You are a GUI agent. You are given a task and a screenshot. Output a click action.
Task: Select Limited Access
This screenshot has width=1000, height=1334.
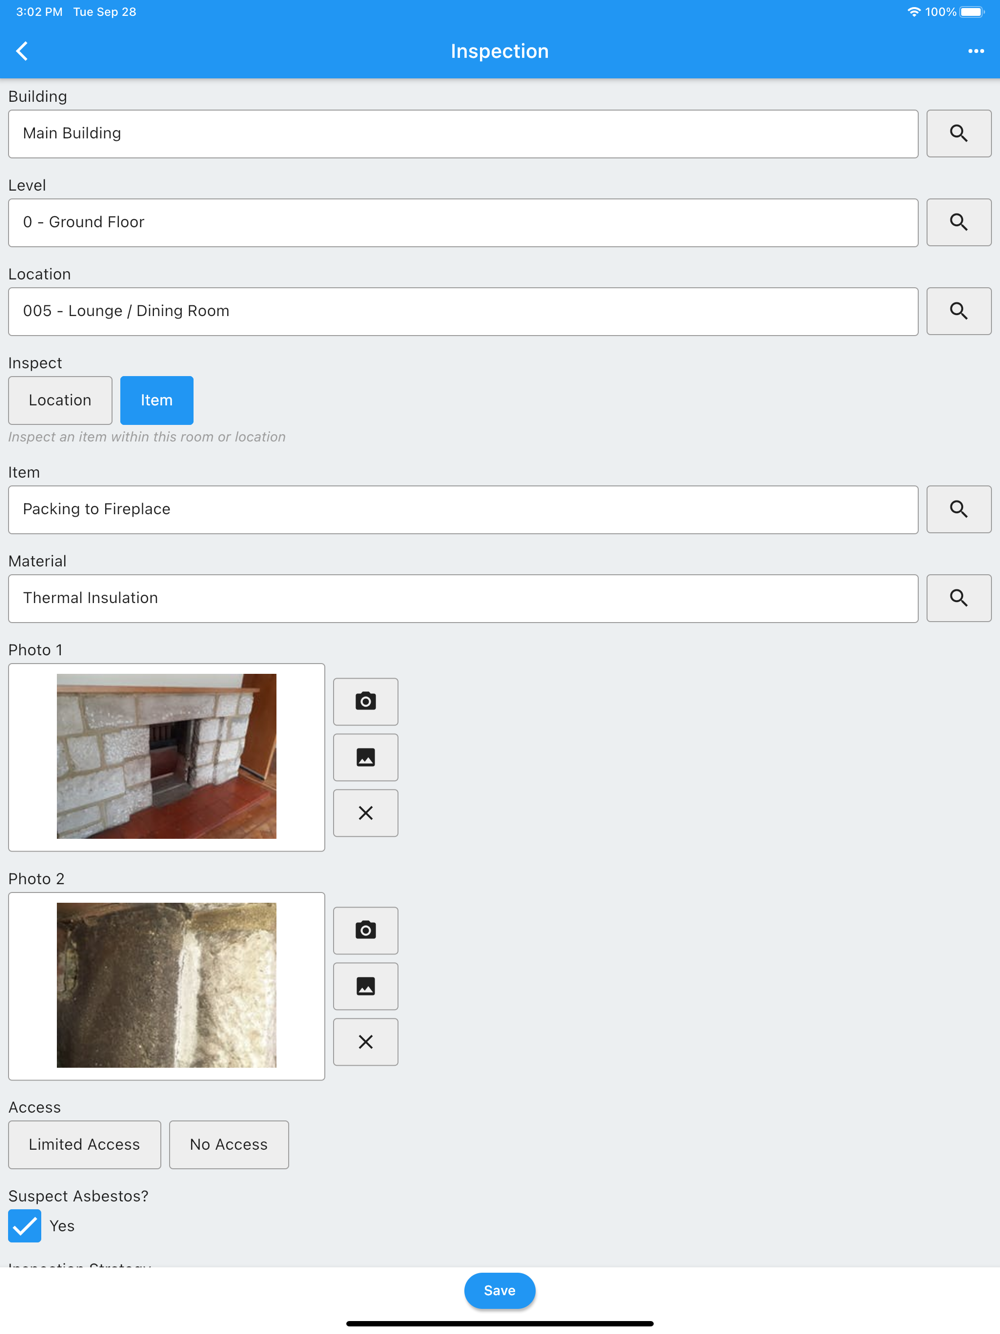85,1145
